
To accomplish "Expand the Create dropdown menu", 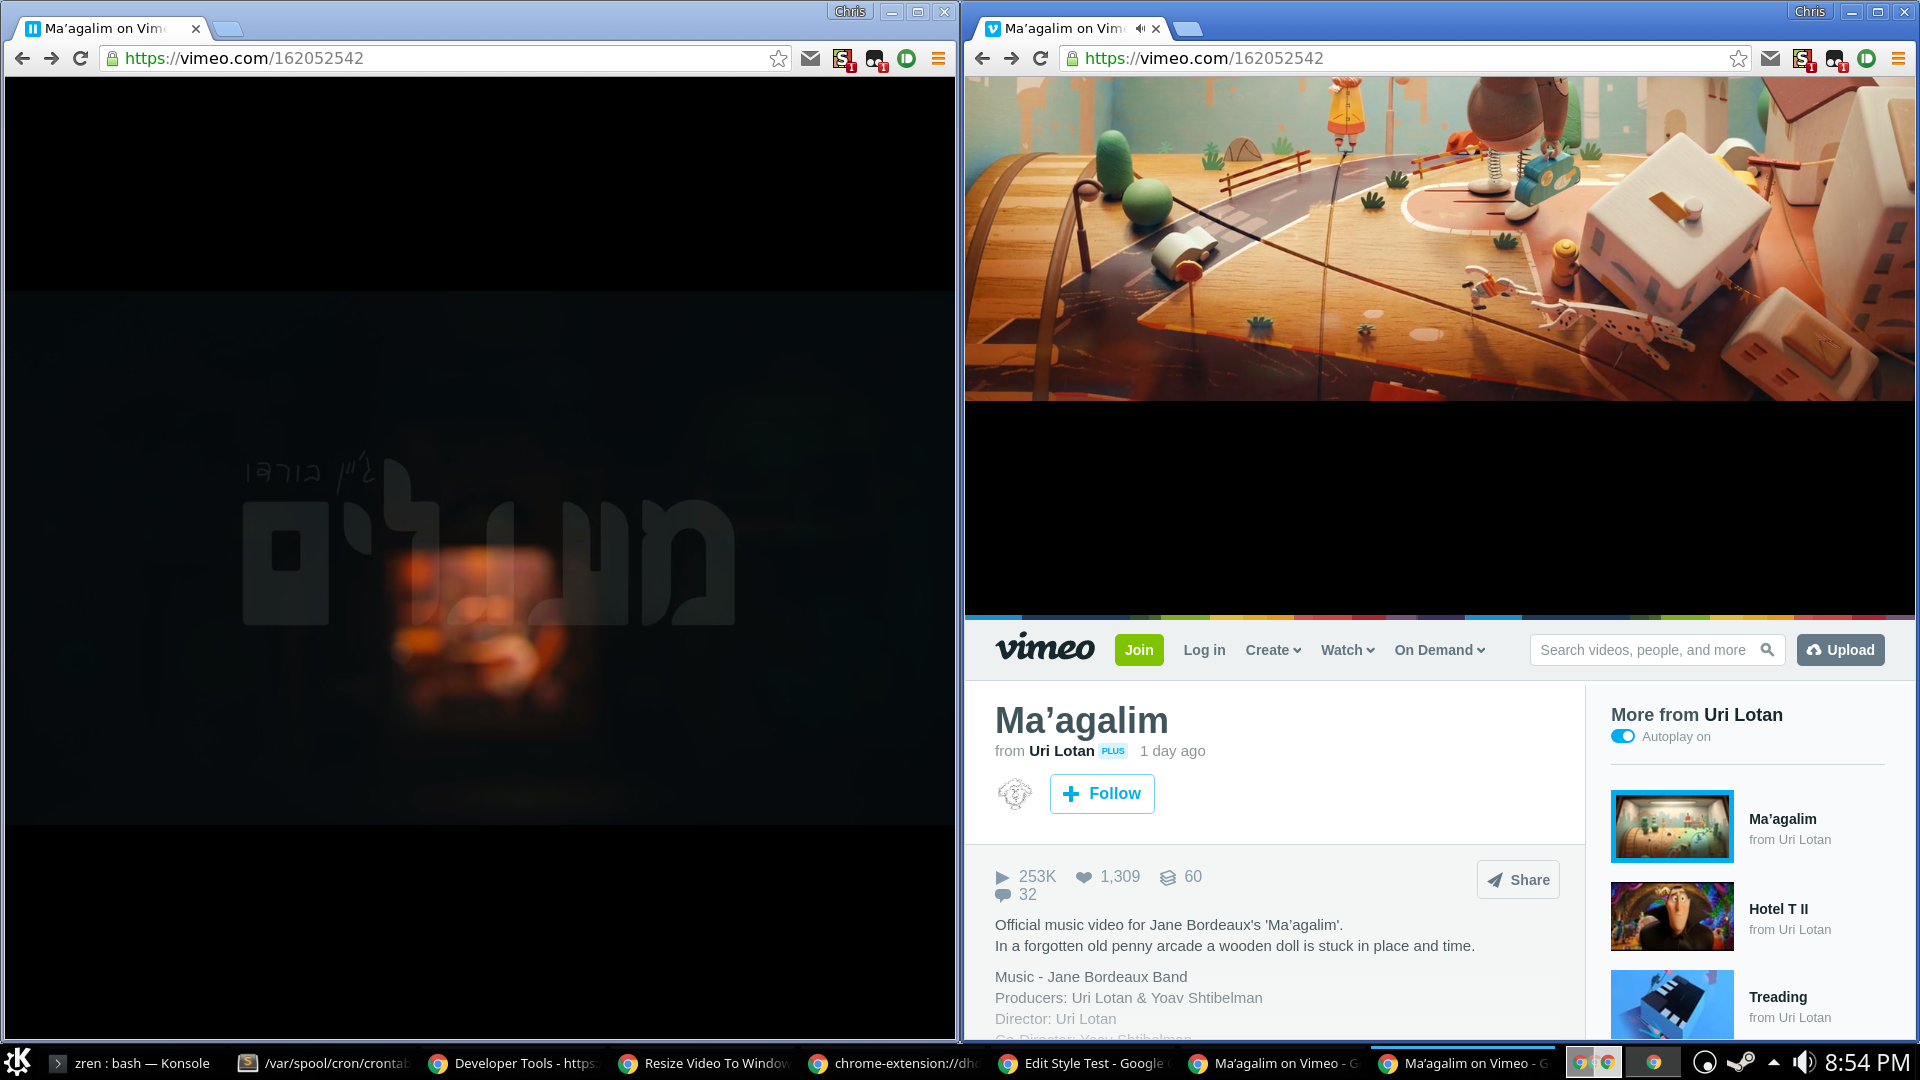I will point(1273,650).
